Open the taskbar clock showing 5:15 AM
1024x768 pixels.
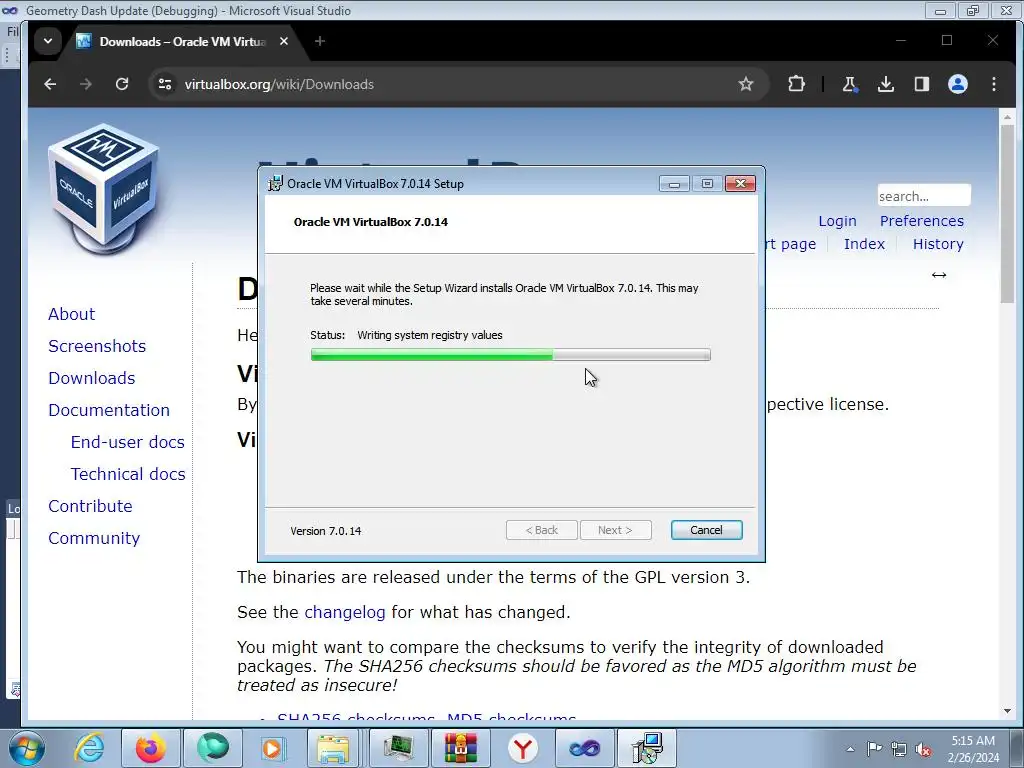(973, 749)
